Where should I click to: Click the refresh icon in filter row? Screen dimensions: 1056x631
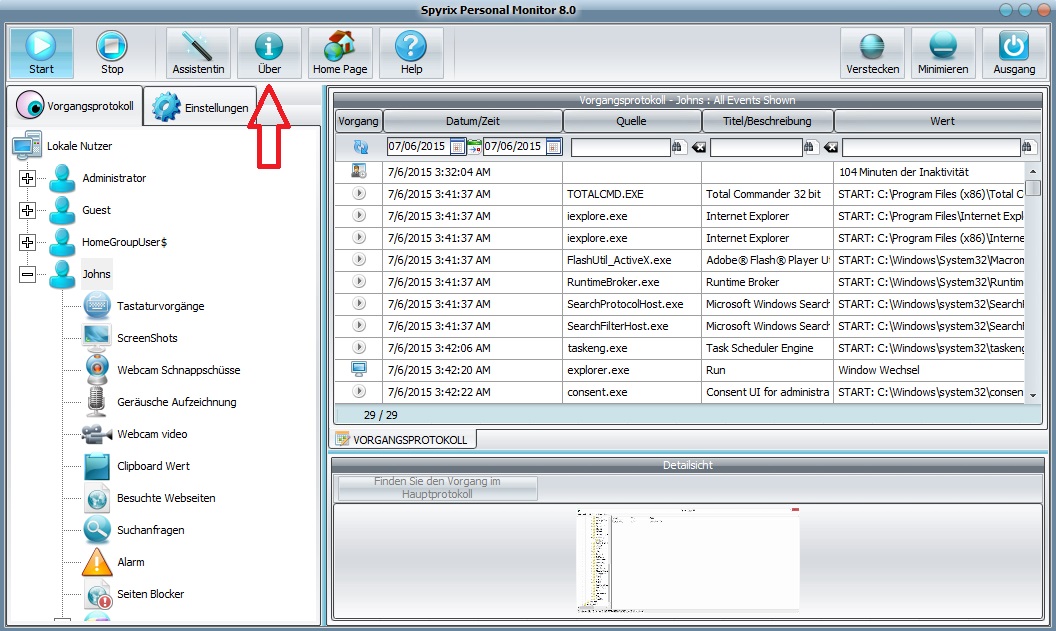(x=360, y=146)
